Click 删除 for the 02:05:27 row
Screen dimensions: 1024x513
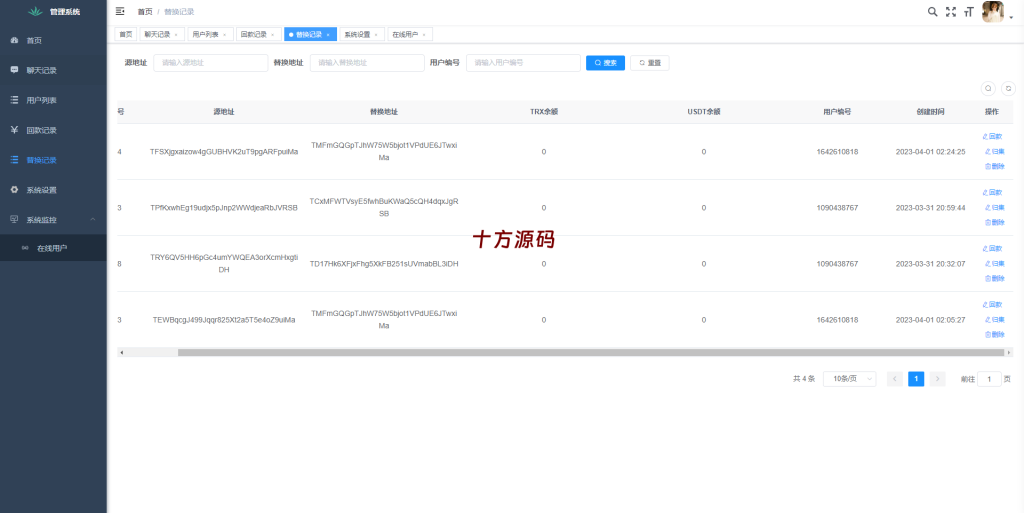click(995, 335)
